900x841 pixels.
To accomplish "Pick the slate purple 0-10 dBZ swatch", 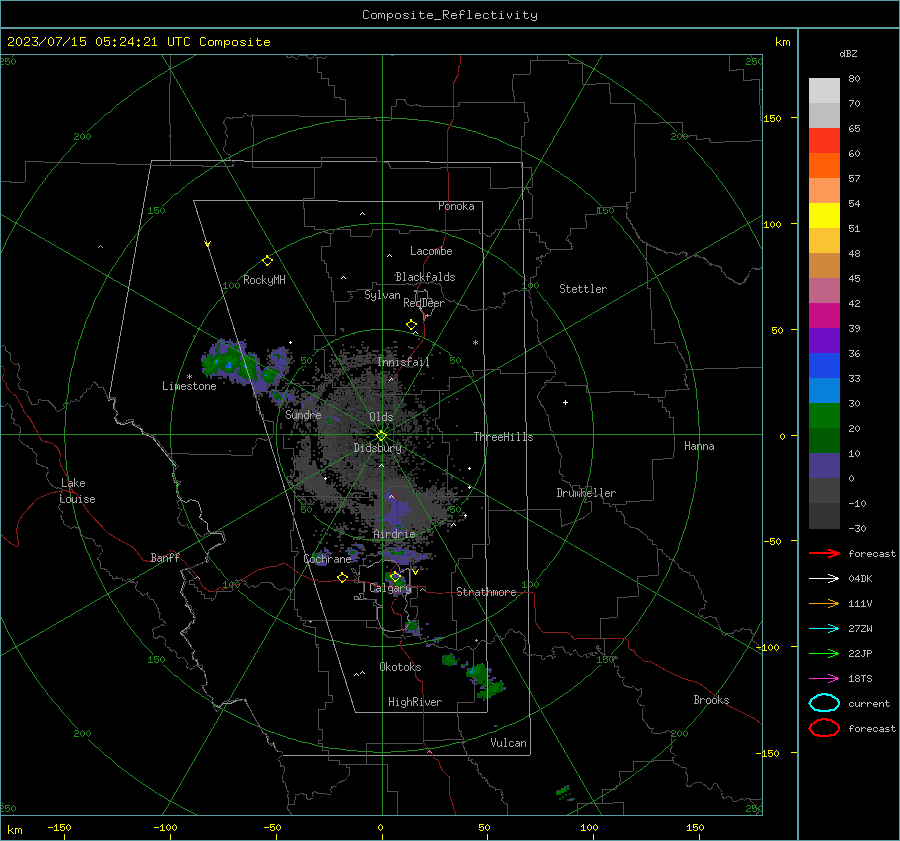I will click(x=824, y=465).
